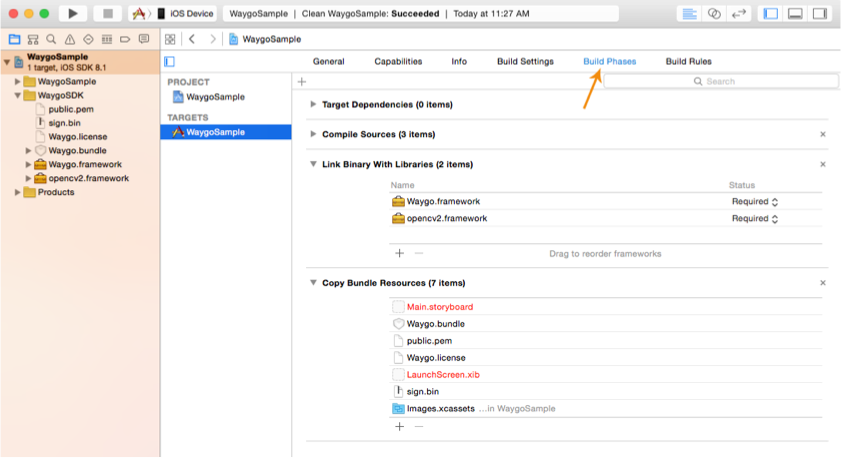Collapse Copy Bundle Resources section
The image size is (842, 458).
point(313,283)
